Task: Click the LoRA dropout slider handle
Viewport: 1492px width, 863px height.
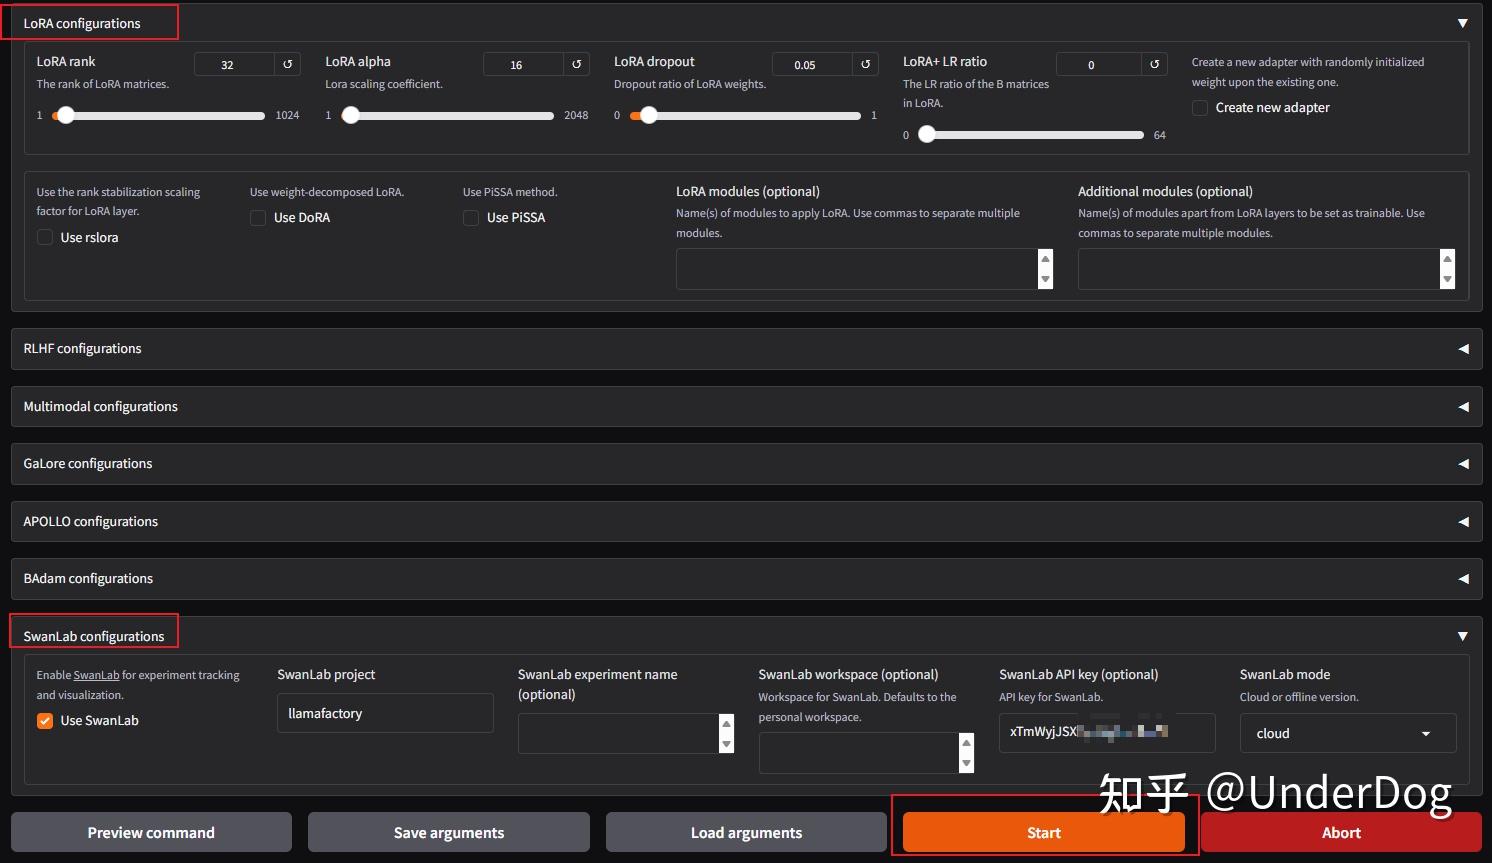Action: point(648,115)
